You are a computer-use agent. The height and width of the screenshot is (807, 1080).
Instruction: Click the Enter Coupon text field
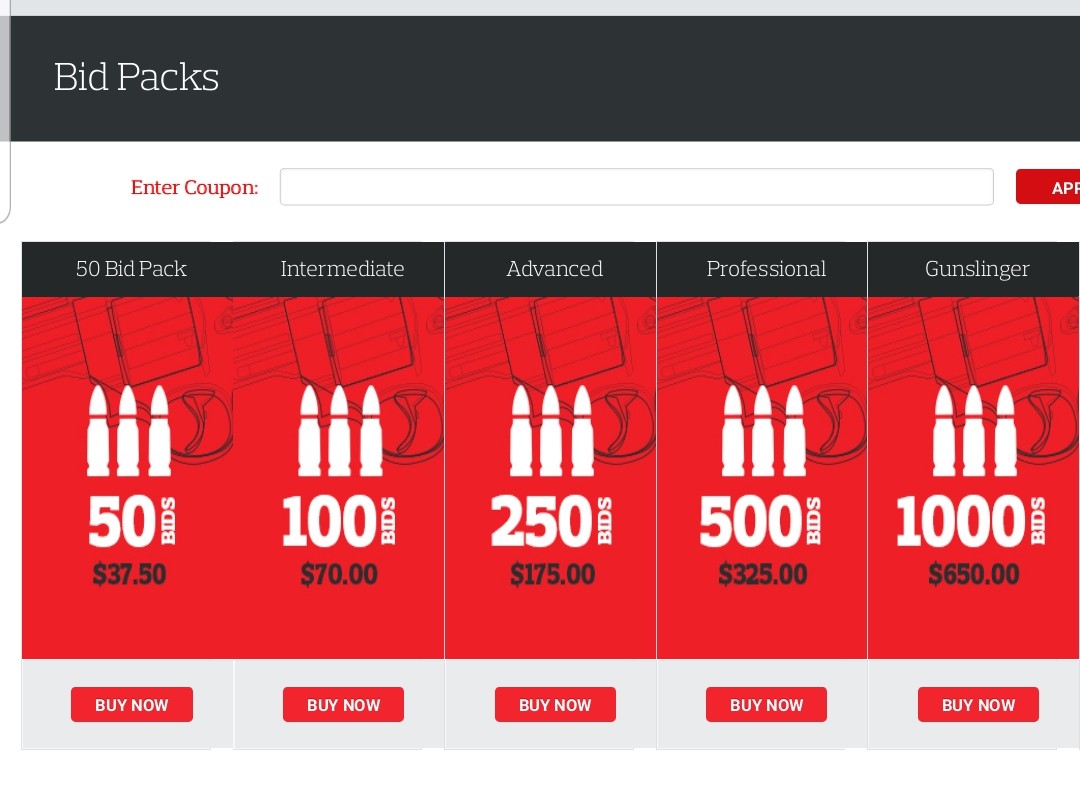[x=636, y=187]
